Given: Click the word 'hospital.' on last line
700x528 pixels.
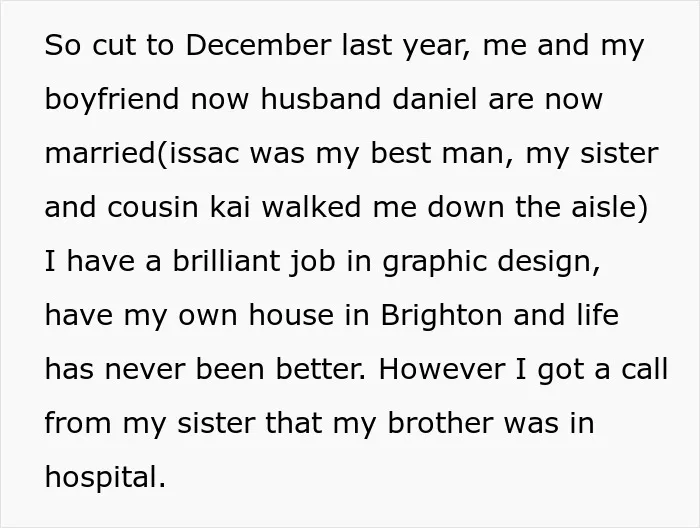Looking at the screenshot, I should 105,478.
